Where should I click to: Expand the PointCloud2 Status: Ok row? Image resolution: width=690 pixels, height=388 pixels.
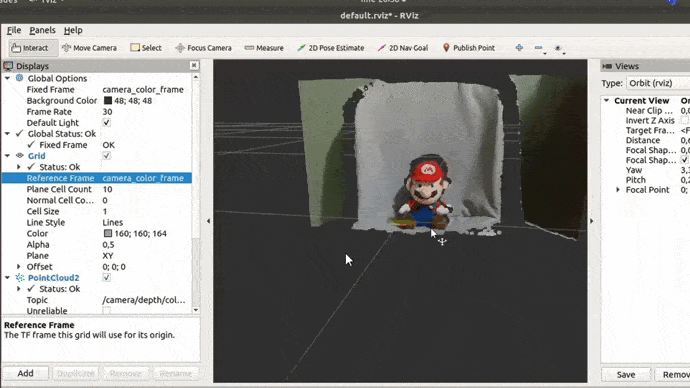18,289
